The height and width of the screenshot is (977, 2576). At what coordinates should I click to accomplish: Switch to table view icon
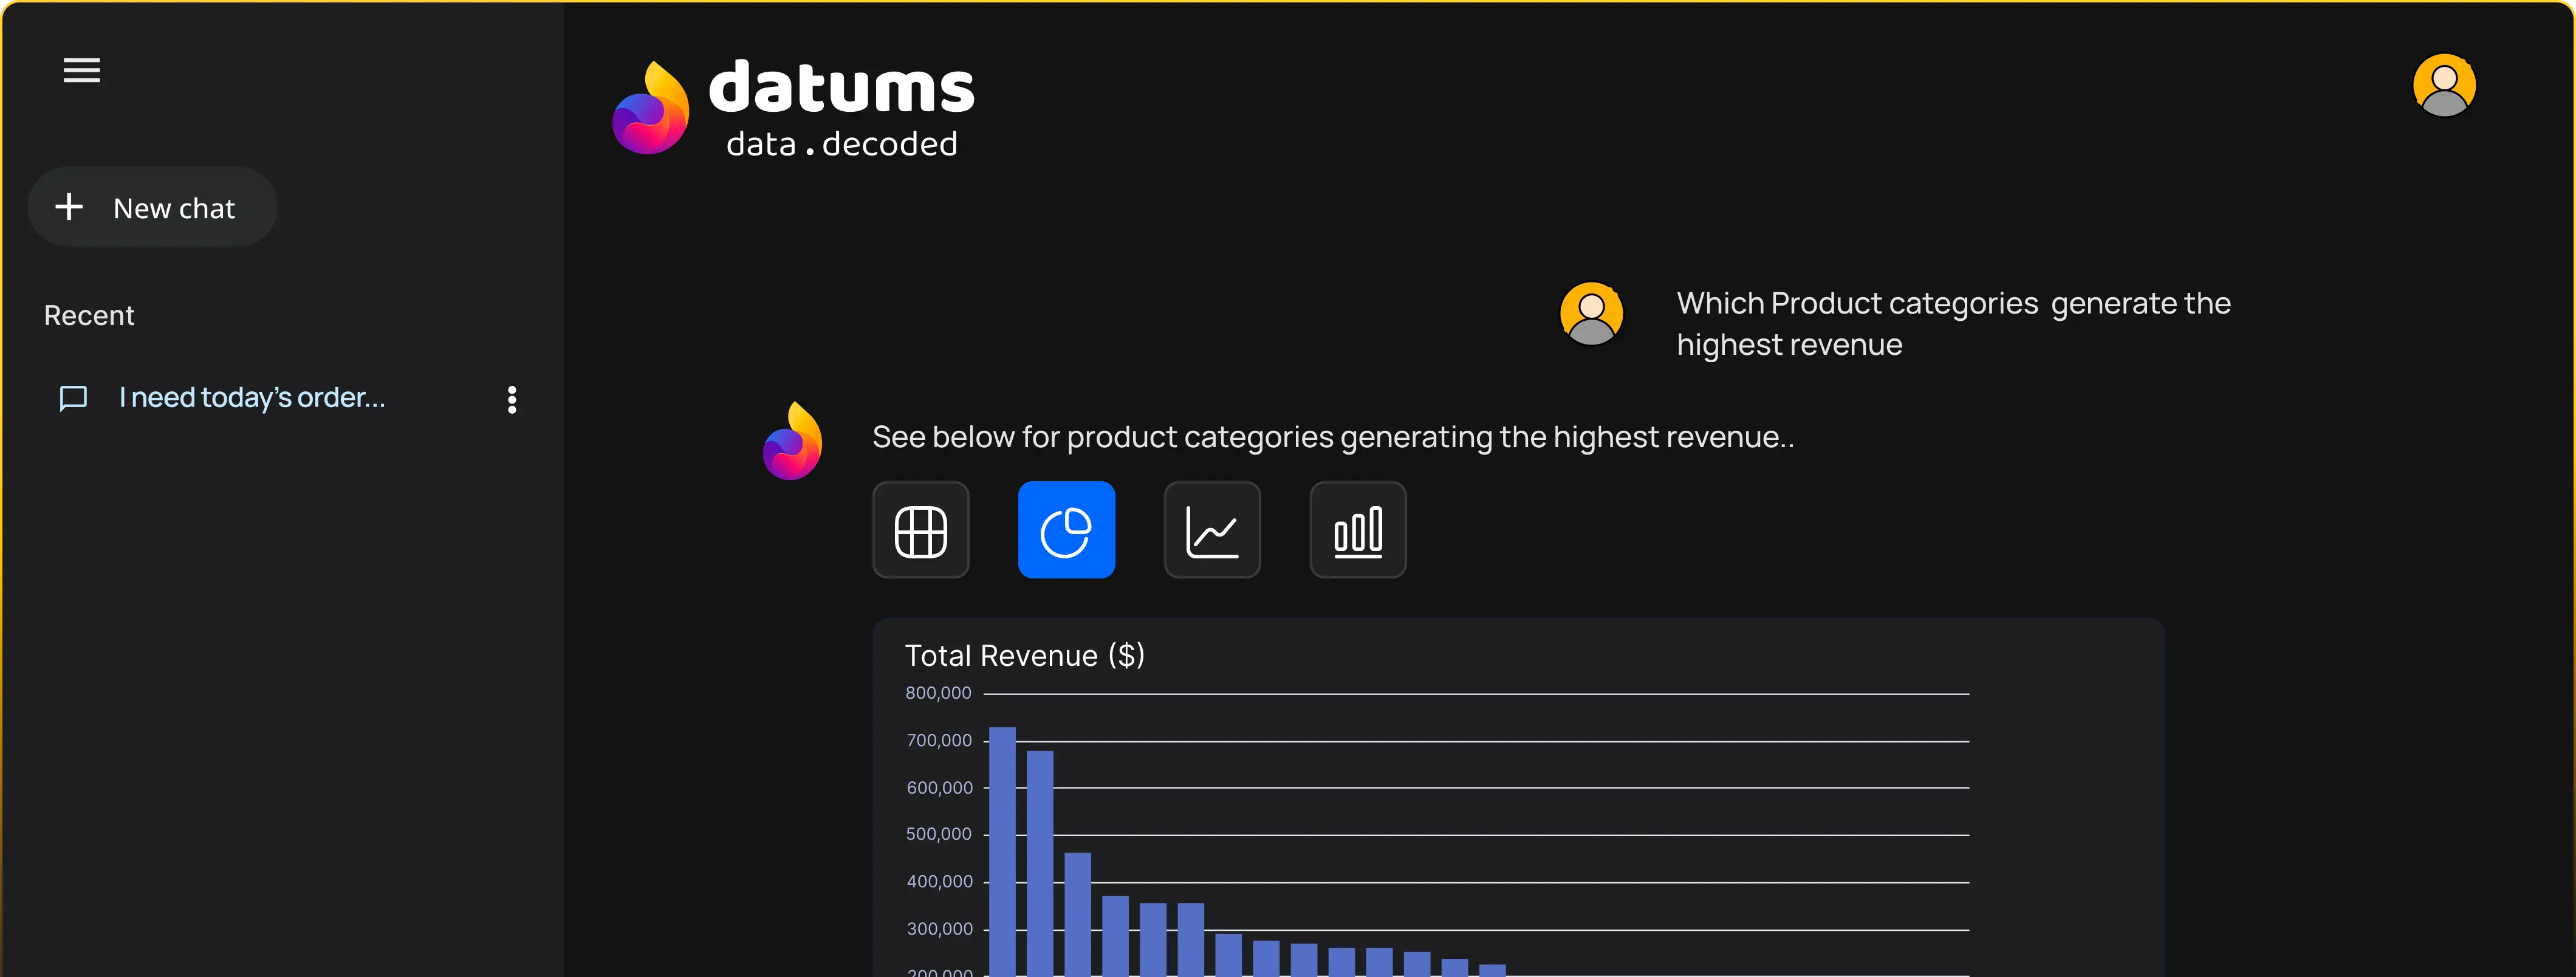point(920,530)
